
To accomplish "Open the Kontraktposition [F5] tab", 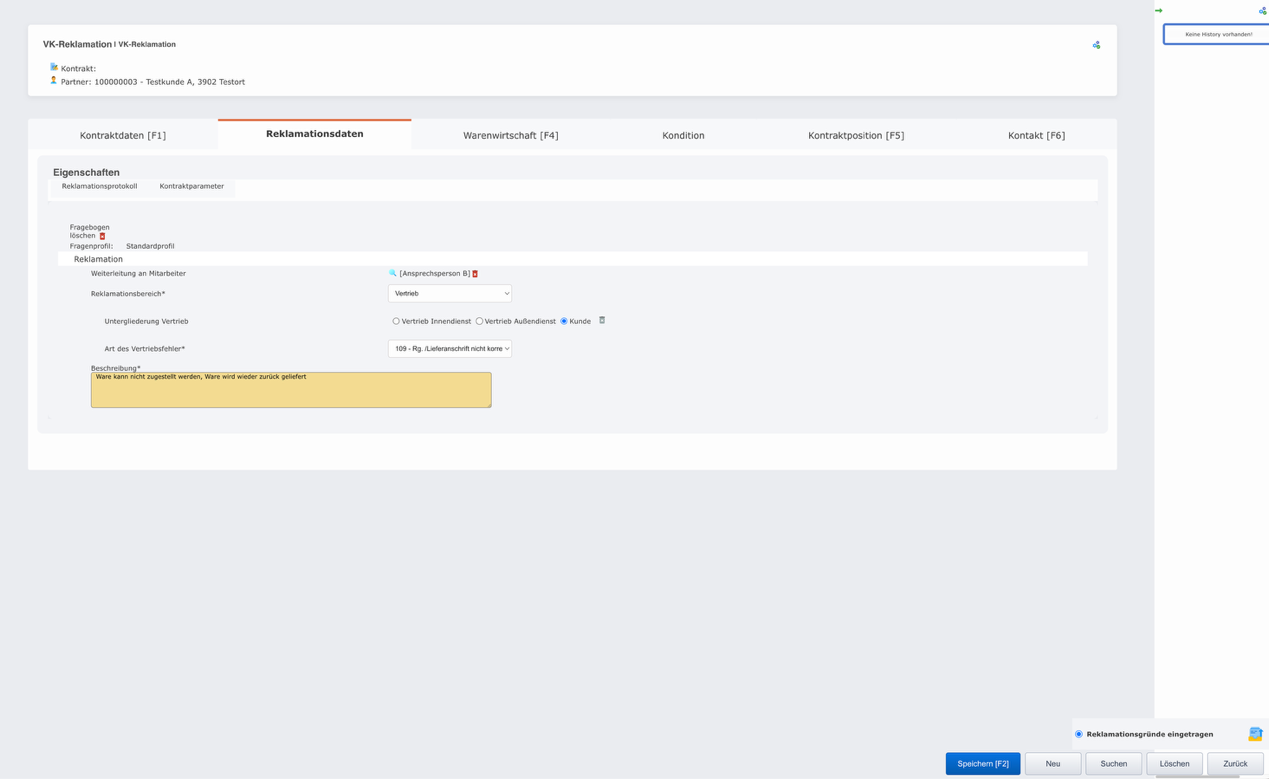I will (x=856, y=135).
